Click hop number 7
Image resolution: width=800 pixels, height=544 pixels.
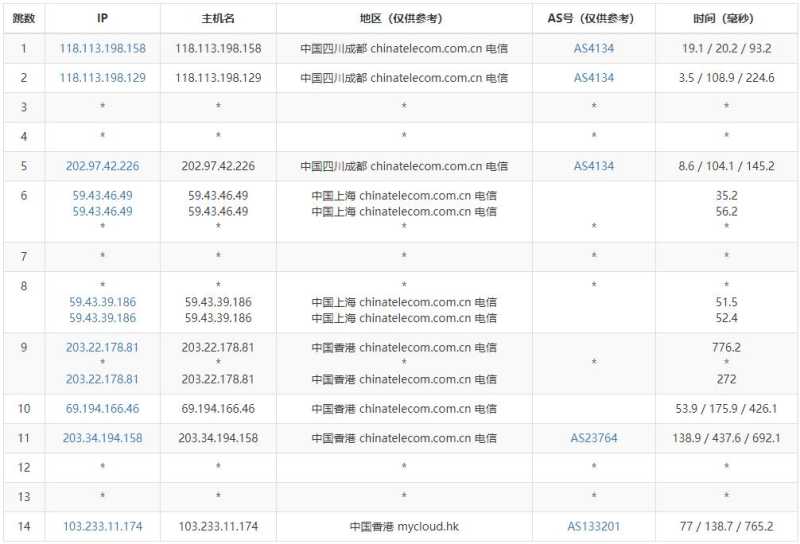(x=24, y=256)
